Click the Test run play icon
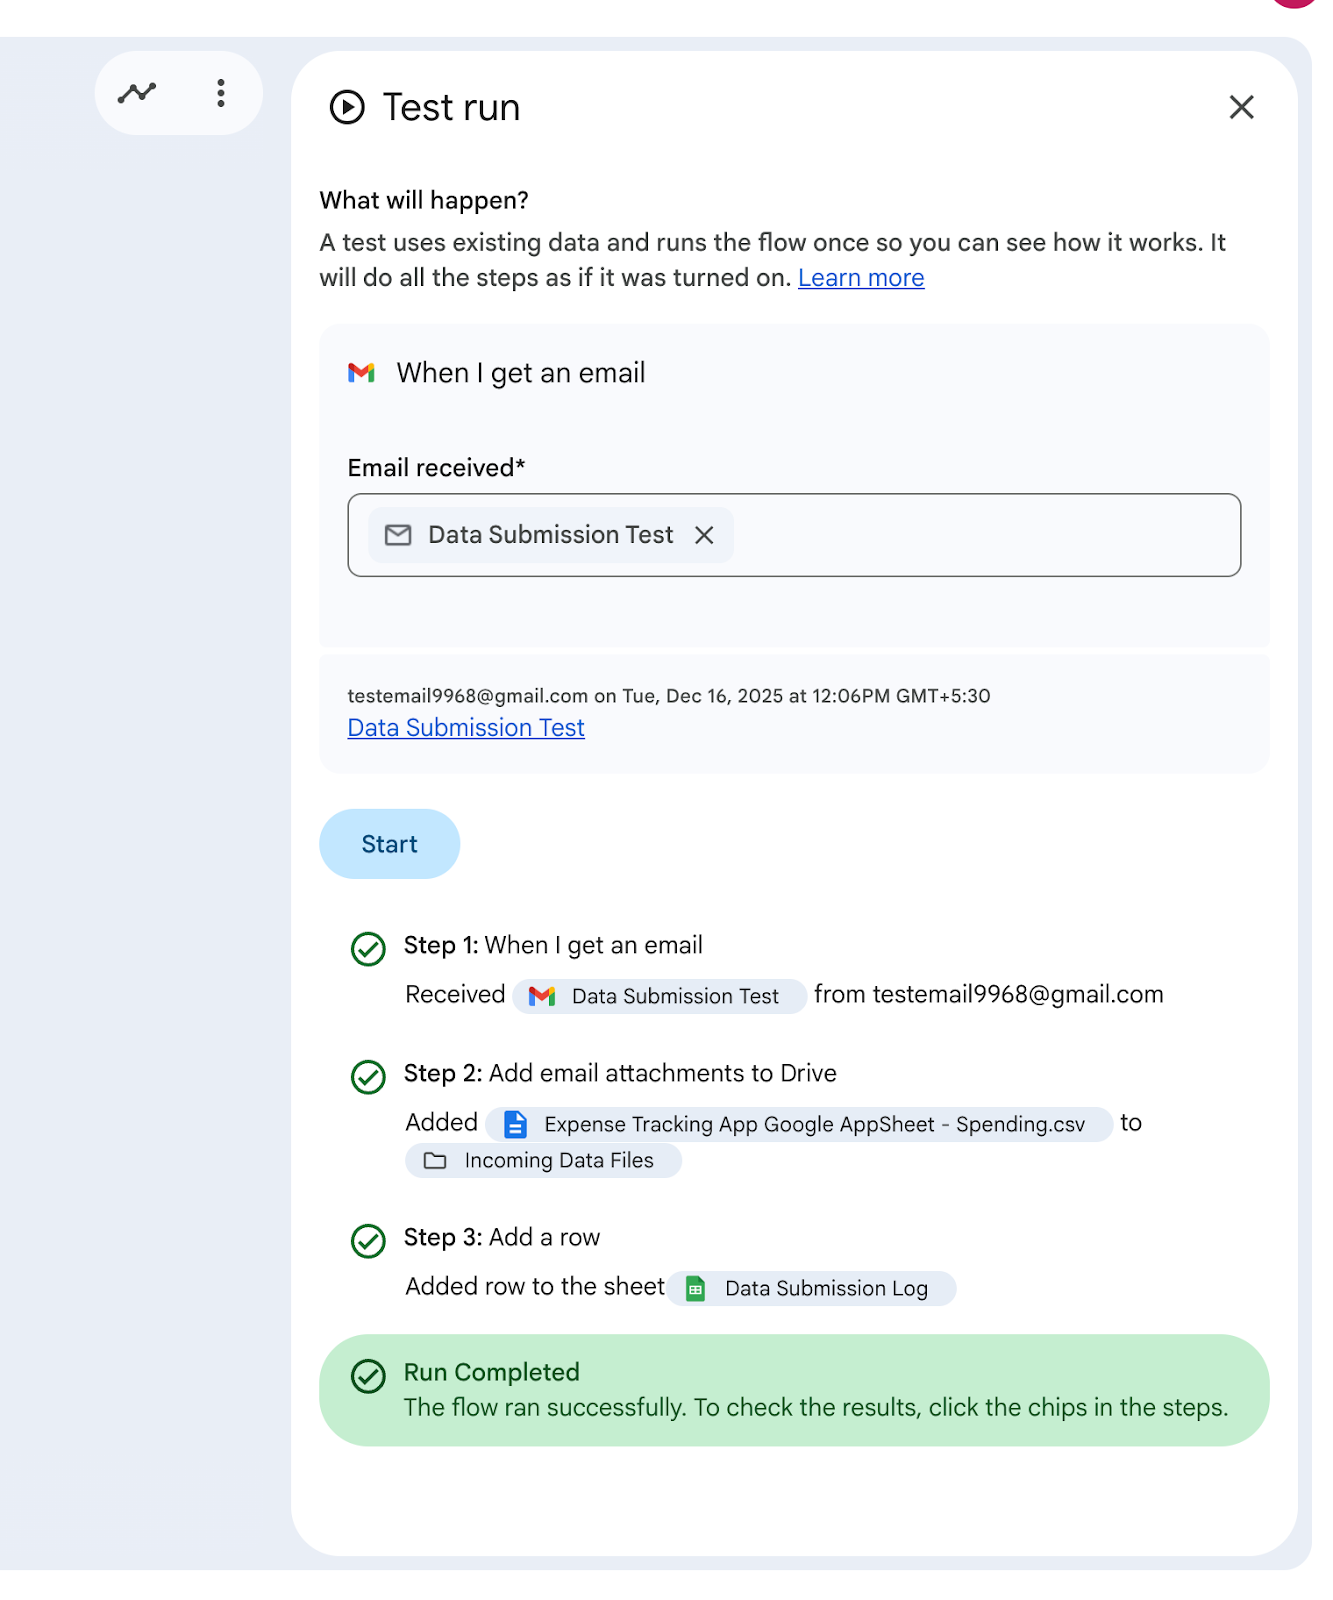The height and width of the screenshot is (1600, 1333). [x=347, y=107]
